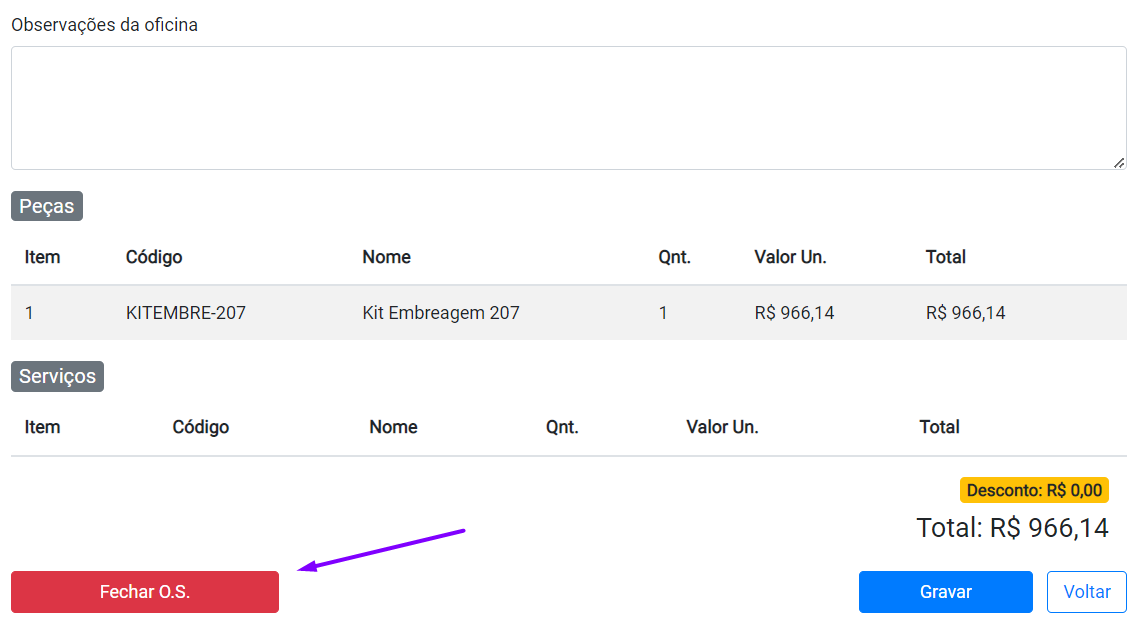Click the Código header in Peças table
Viewport: 1136px width, 625px height.
154,257
